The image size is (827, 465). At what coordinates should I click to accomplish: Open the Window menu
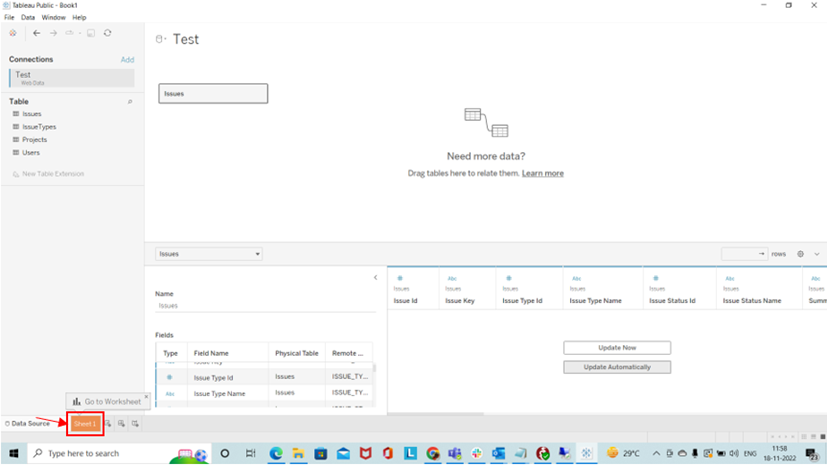53,17
